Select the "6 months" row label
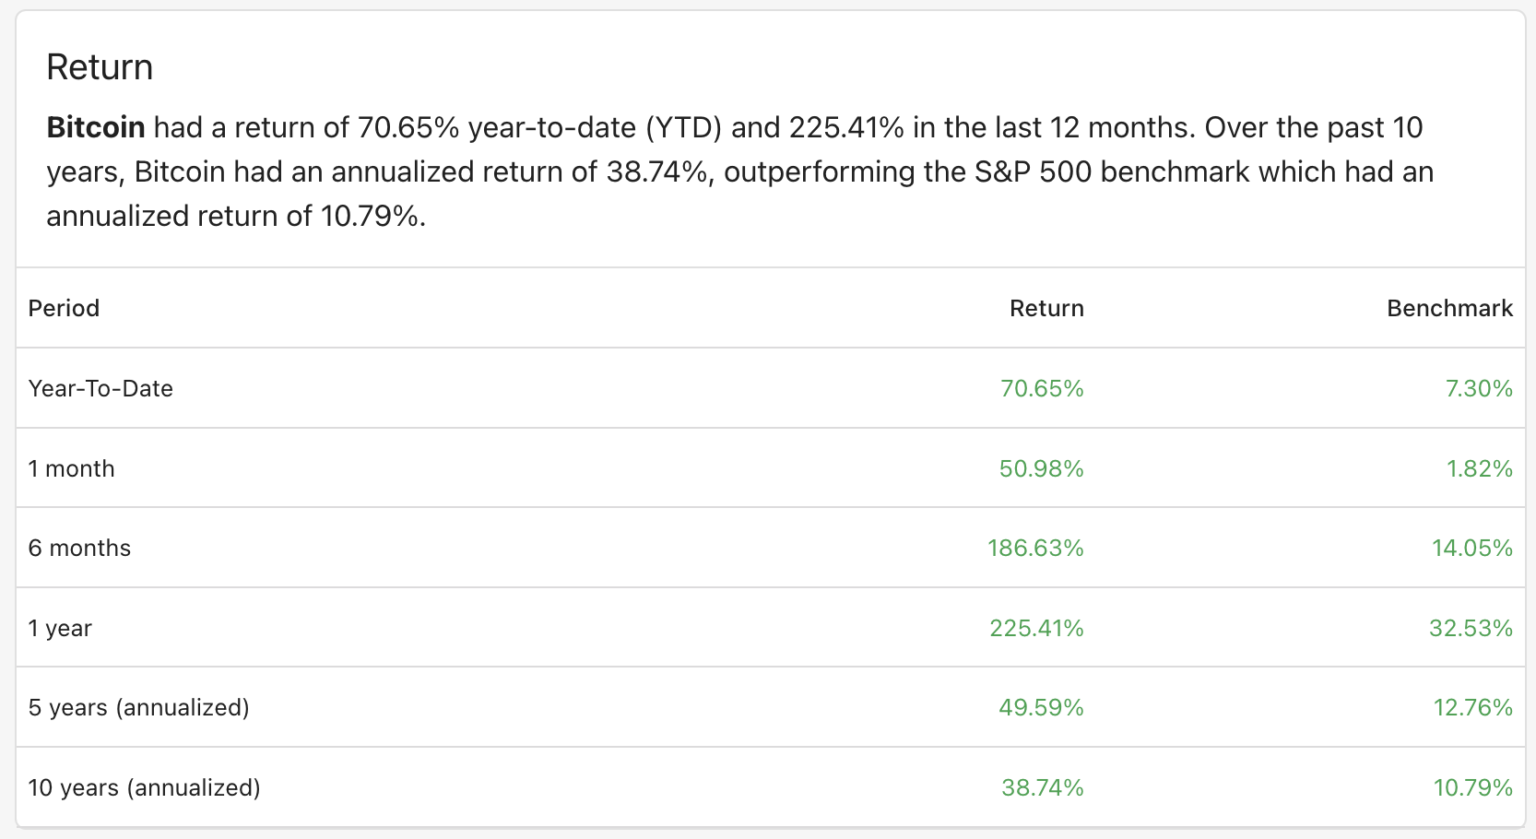This screenshot has width=1536, height=839. point(79,548)
